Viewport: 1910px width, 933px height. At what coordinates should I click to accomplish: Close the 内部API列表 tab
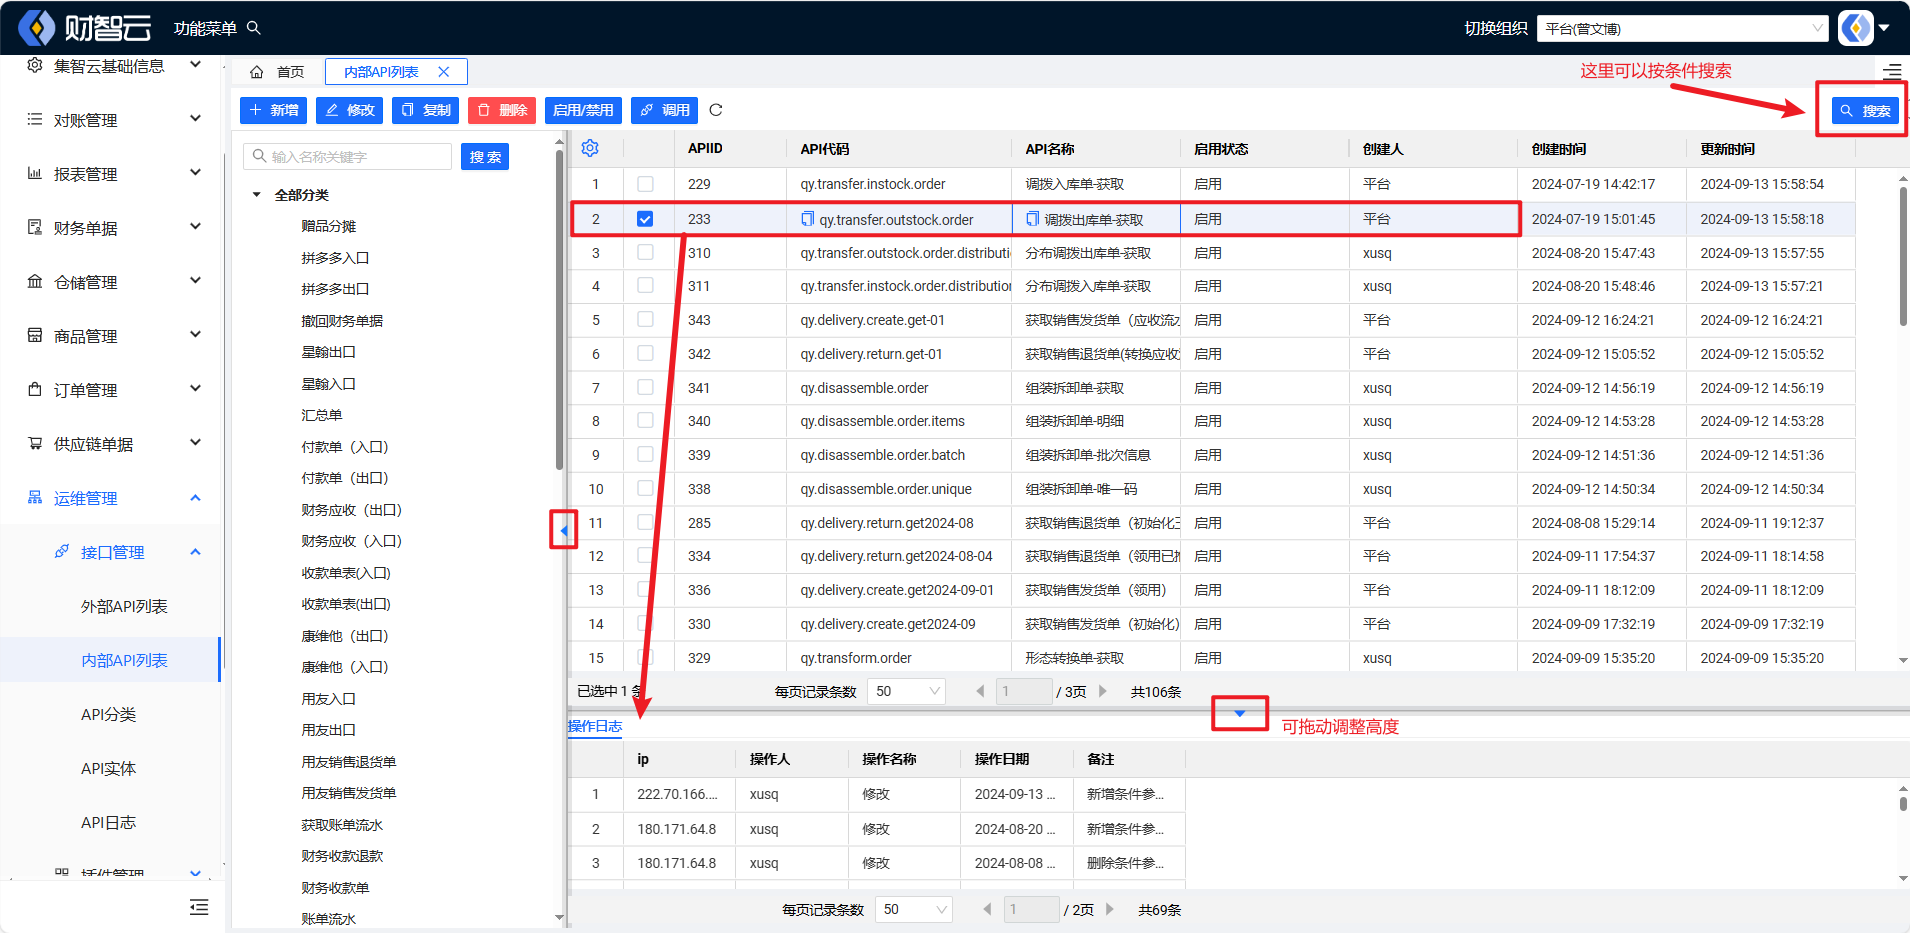tap(444, 72)
